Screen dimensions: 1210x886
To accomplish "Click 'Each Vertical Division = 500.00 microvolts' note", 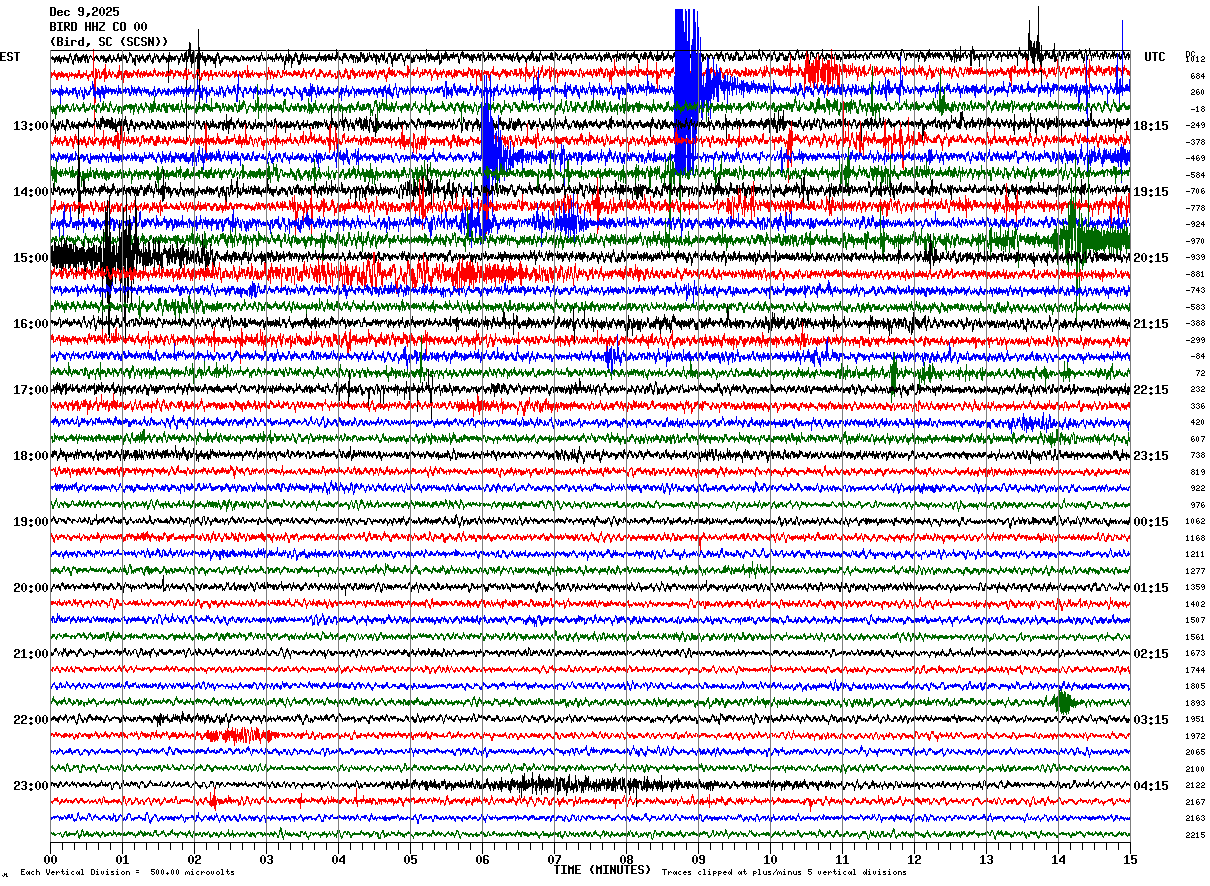I will tap(127, 873).
